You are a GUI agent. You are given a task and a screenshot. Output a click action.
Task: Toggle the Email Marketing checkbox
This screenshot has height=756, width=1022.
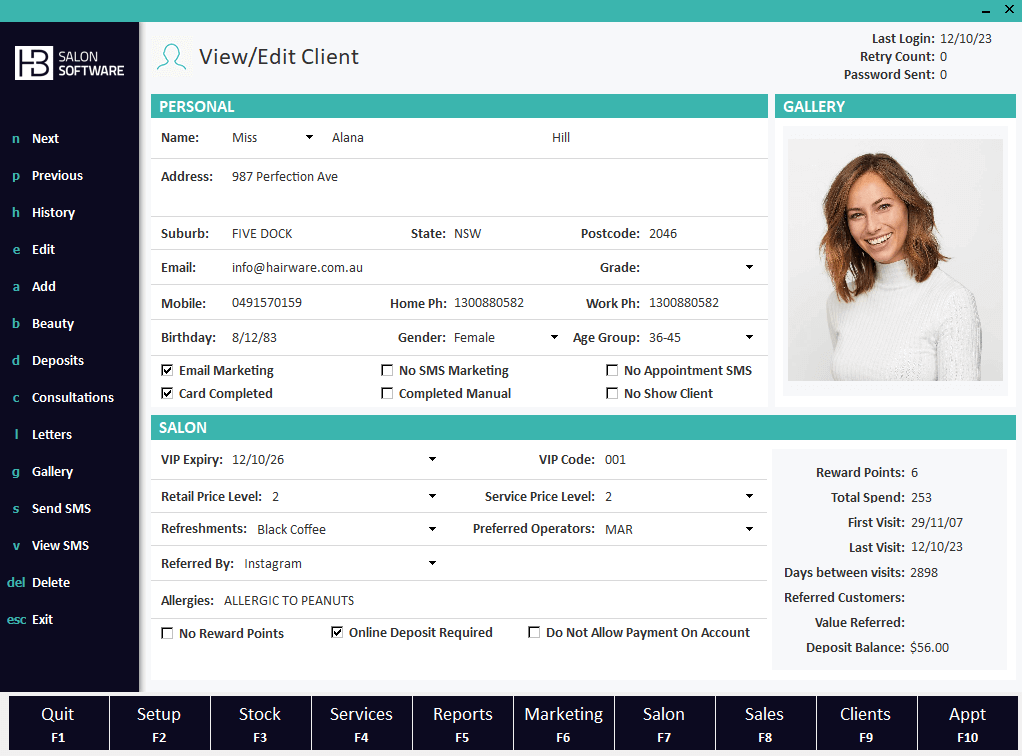167,371
